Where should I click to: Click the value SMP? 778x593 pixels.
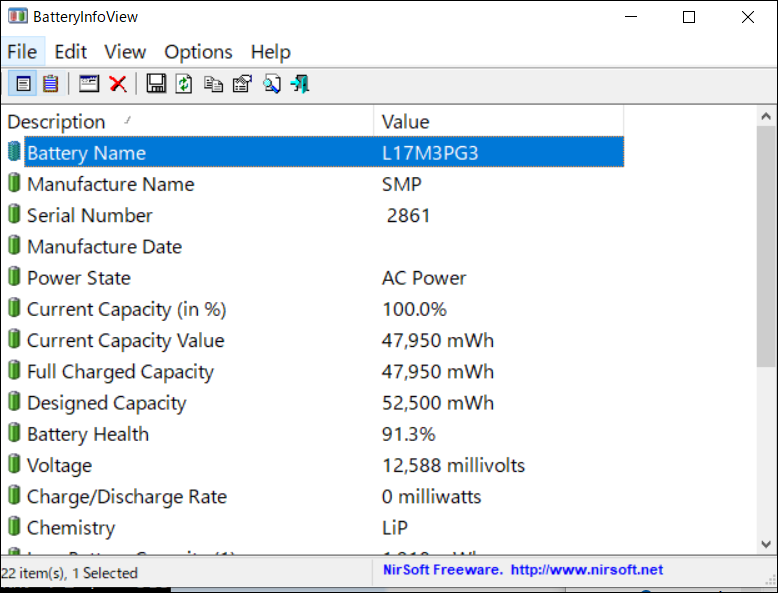click(x=401, y=184)
